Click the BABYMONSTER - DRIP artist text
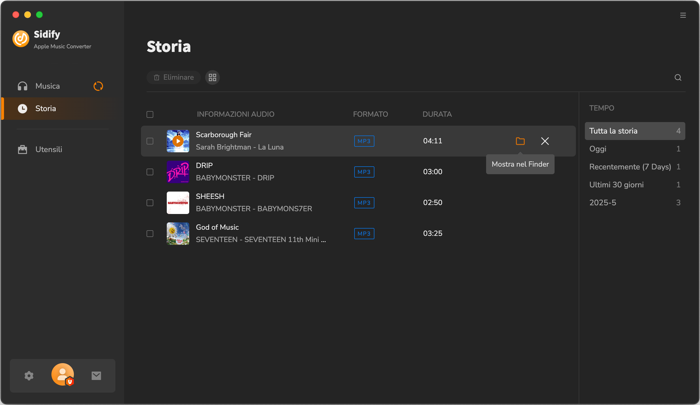Image resolution: width=700 pixels, height=405 pixels. (x=235, y=178)
